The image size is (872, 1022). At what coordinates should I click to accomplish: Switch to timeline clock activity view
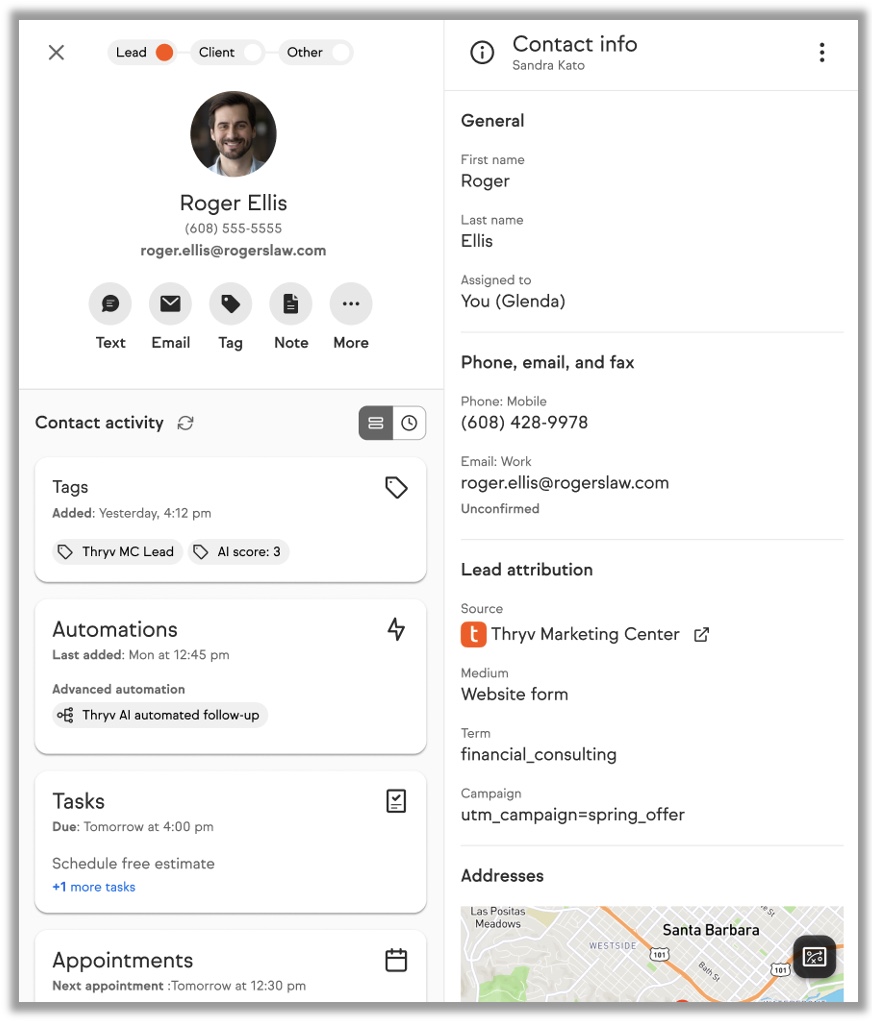click(409, 423)
